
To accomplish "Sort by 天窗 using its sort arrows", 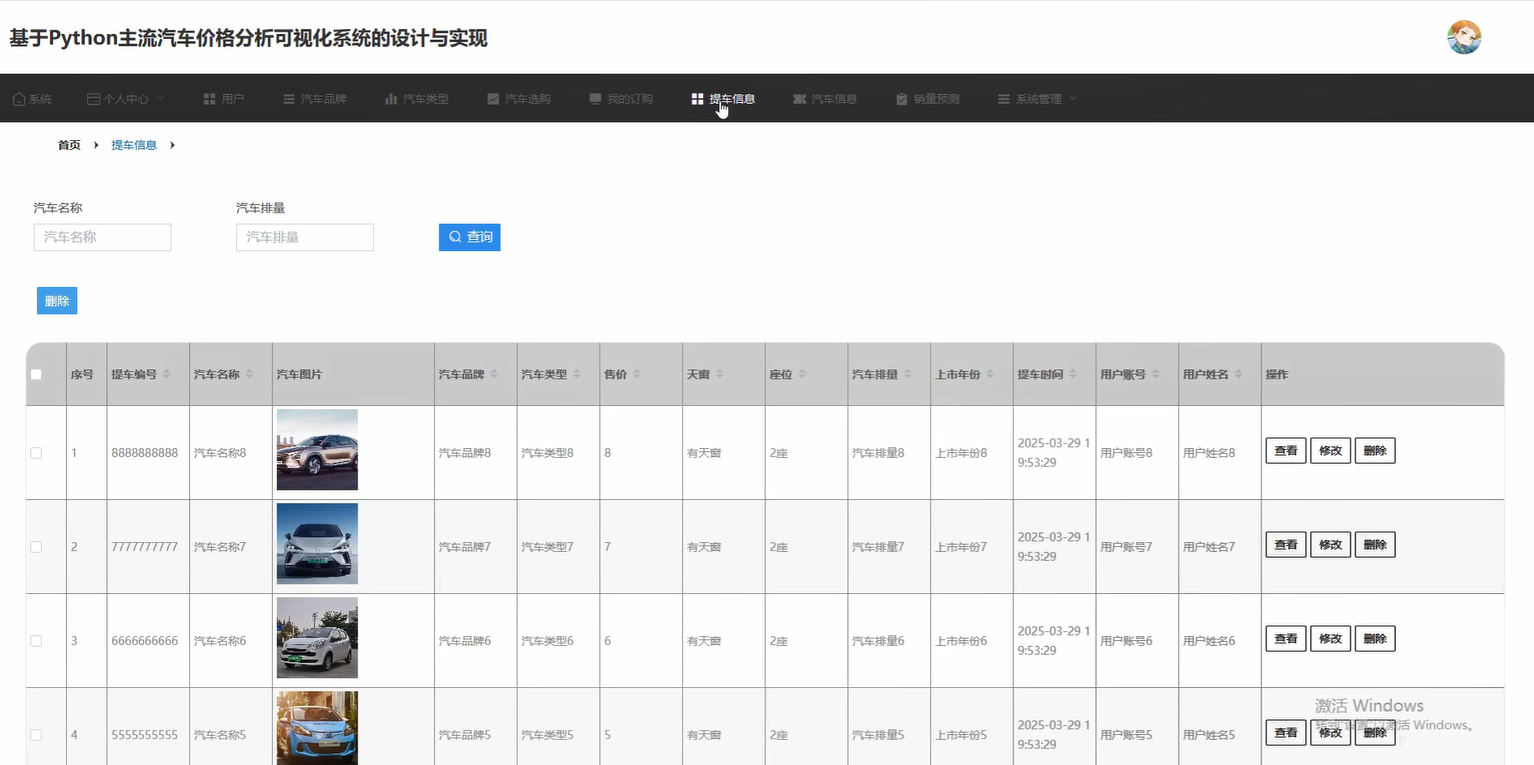I will 720,374.
